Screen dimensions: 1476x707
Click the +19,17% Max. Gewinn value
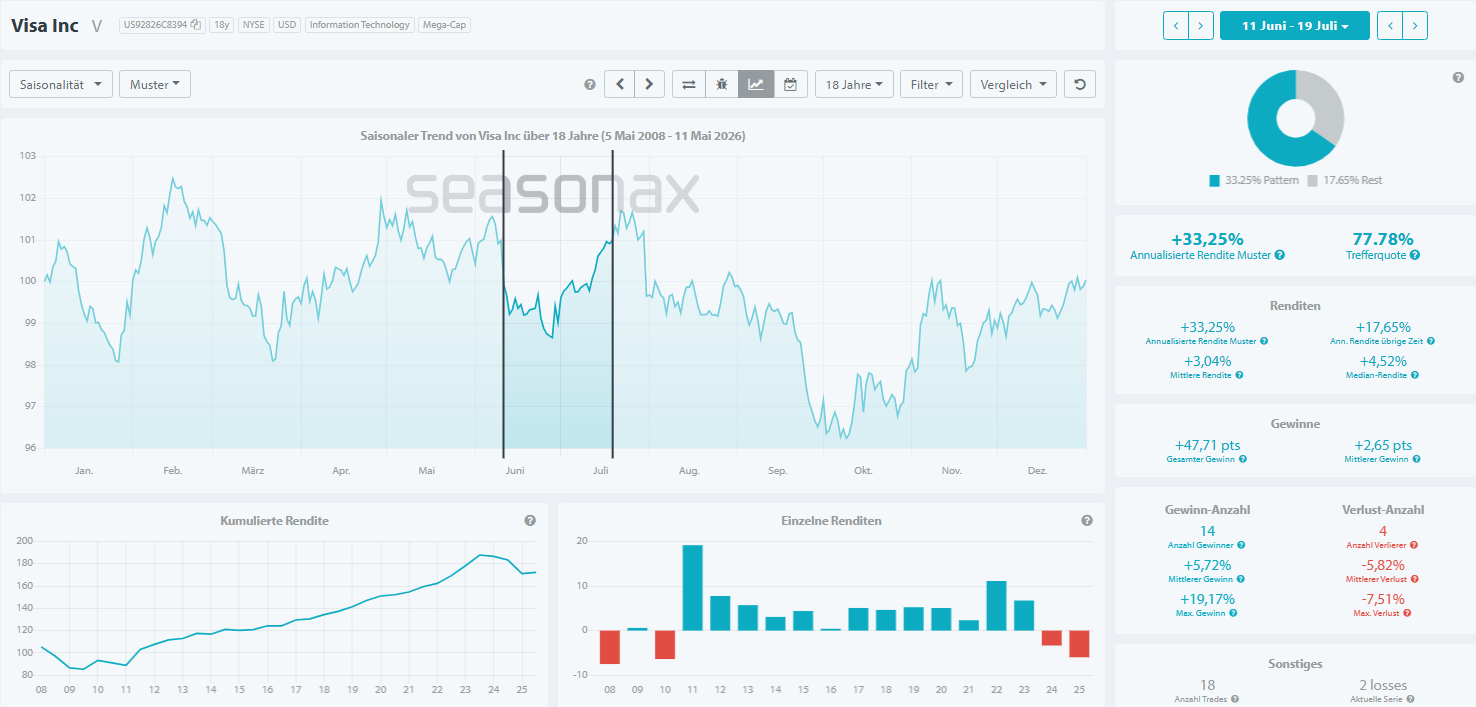point(1207,599)
